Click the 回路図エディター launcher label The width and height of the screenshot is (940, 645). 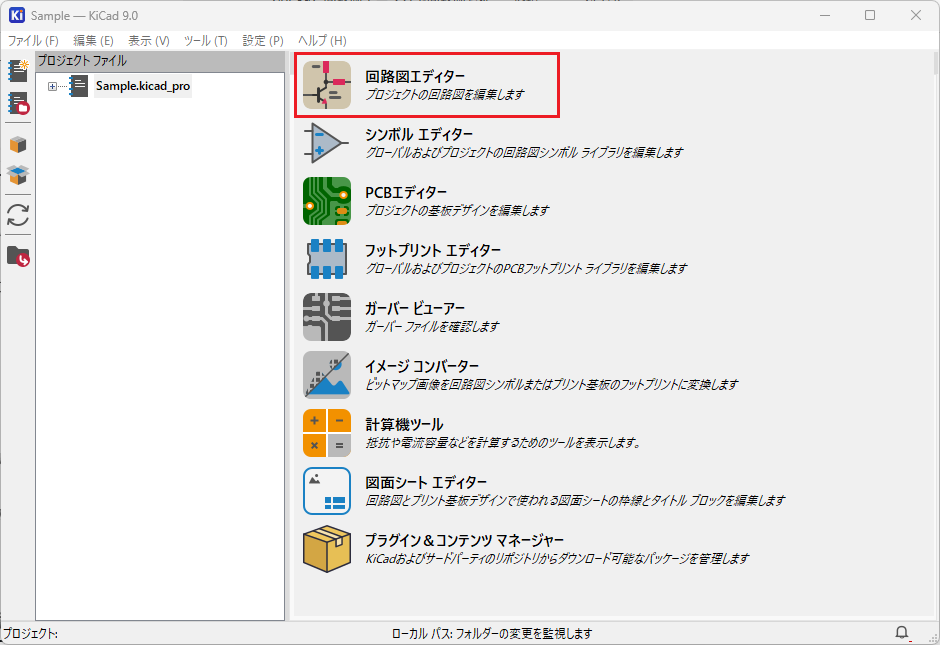(415, 76)
